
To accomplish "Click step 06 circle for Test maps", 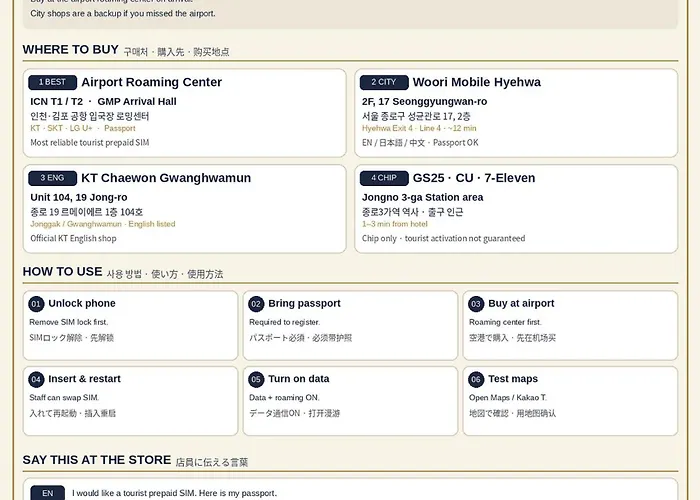I will click(476, 379).
